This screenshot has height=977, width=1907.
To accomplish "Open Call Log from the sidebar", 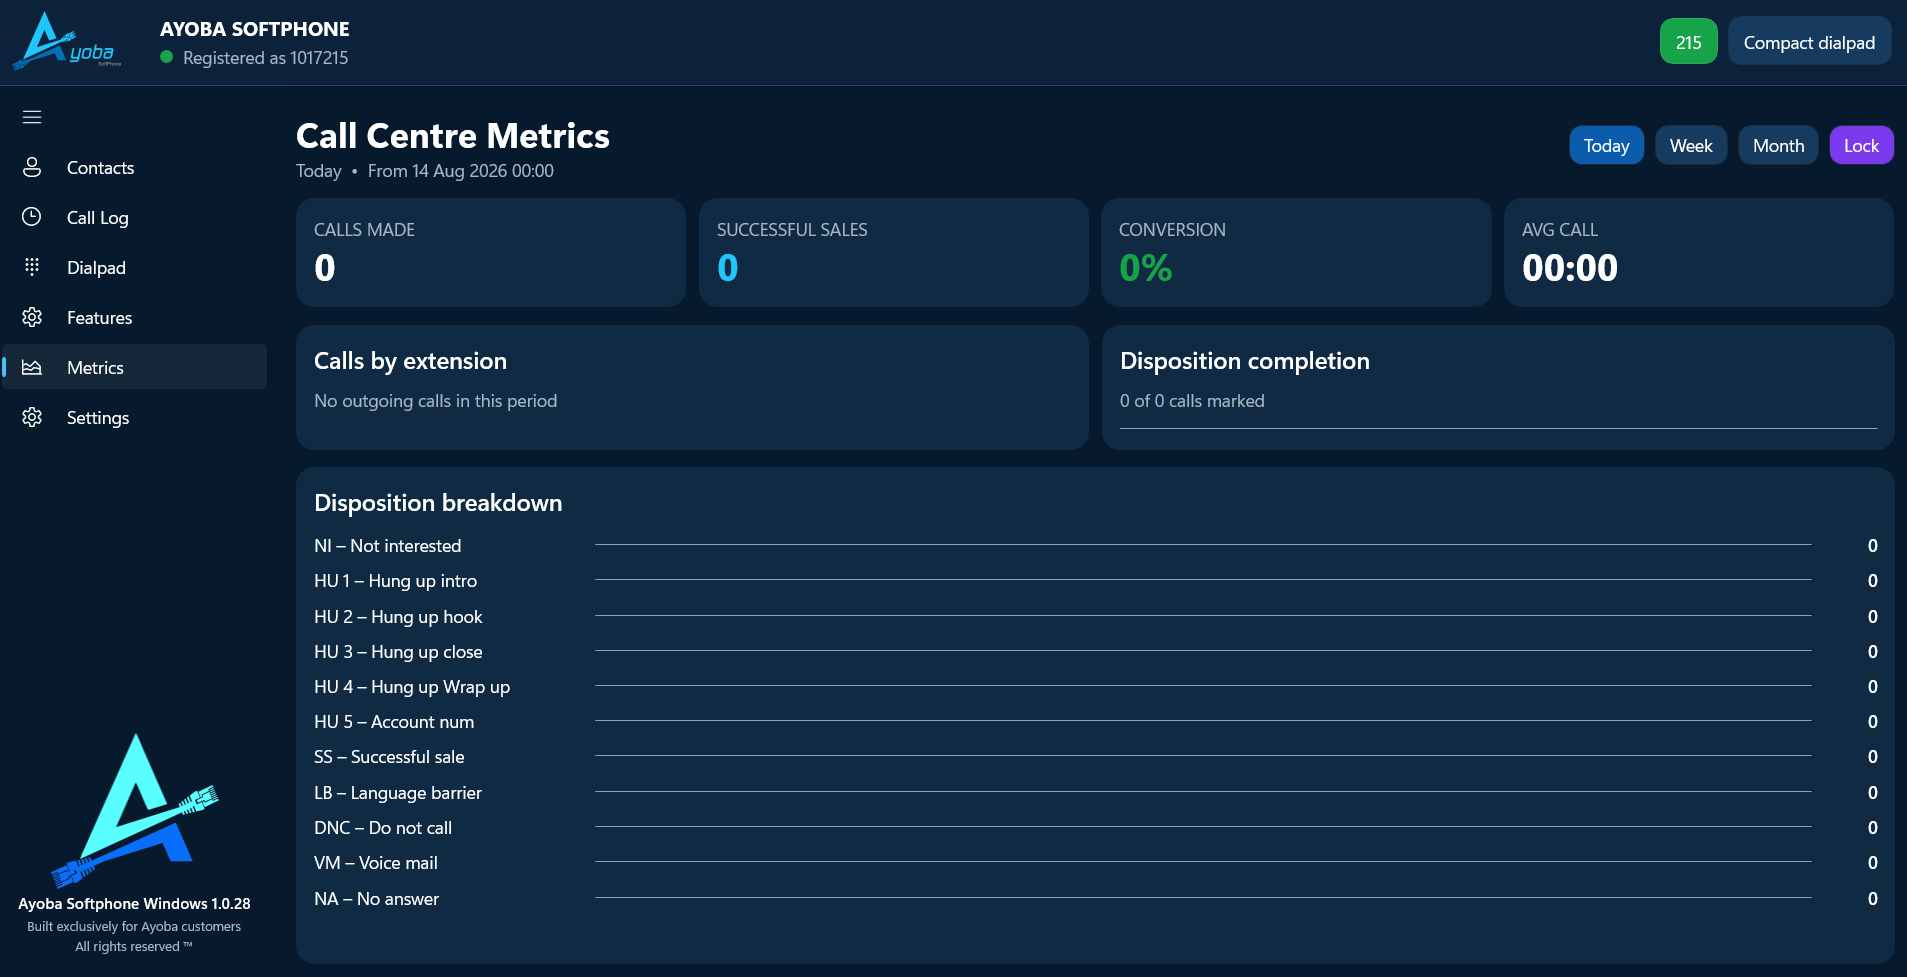I will 135,217.
